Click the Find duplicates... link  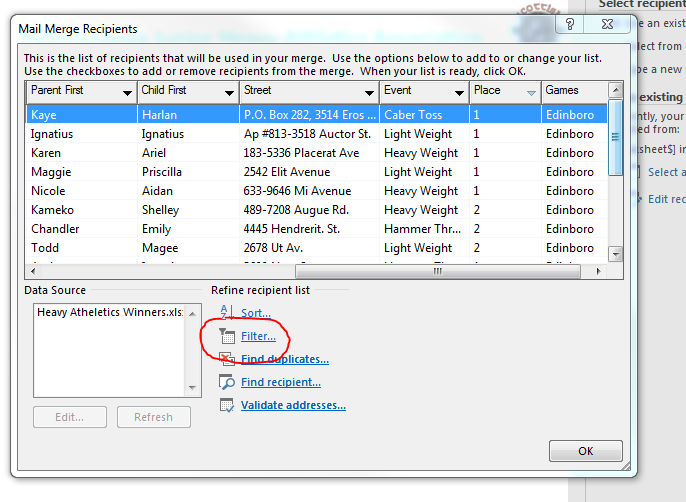(x=284, y=360)
